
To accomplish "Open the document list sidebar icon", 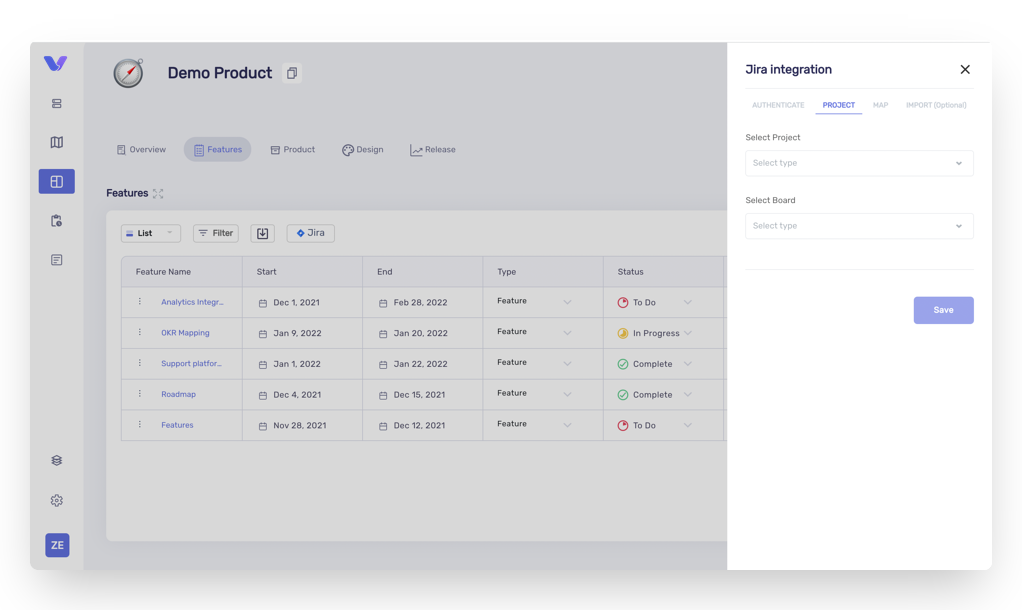I will click(x=57, y=260).
